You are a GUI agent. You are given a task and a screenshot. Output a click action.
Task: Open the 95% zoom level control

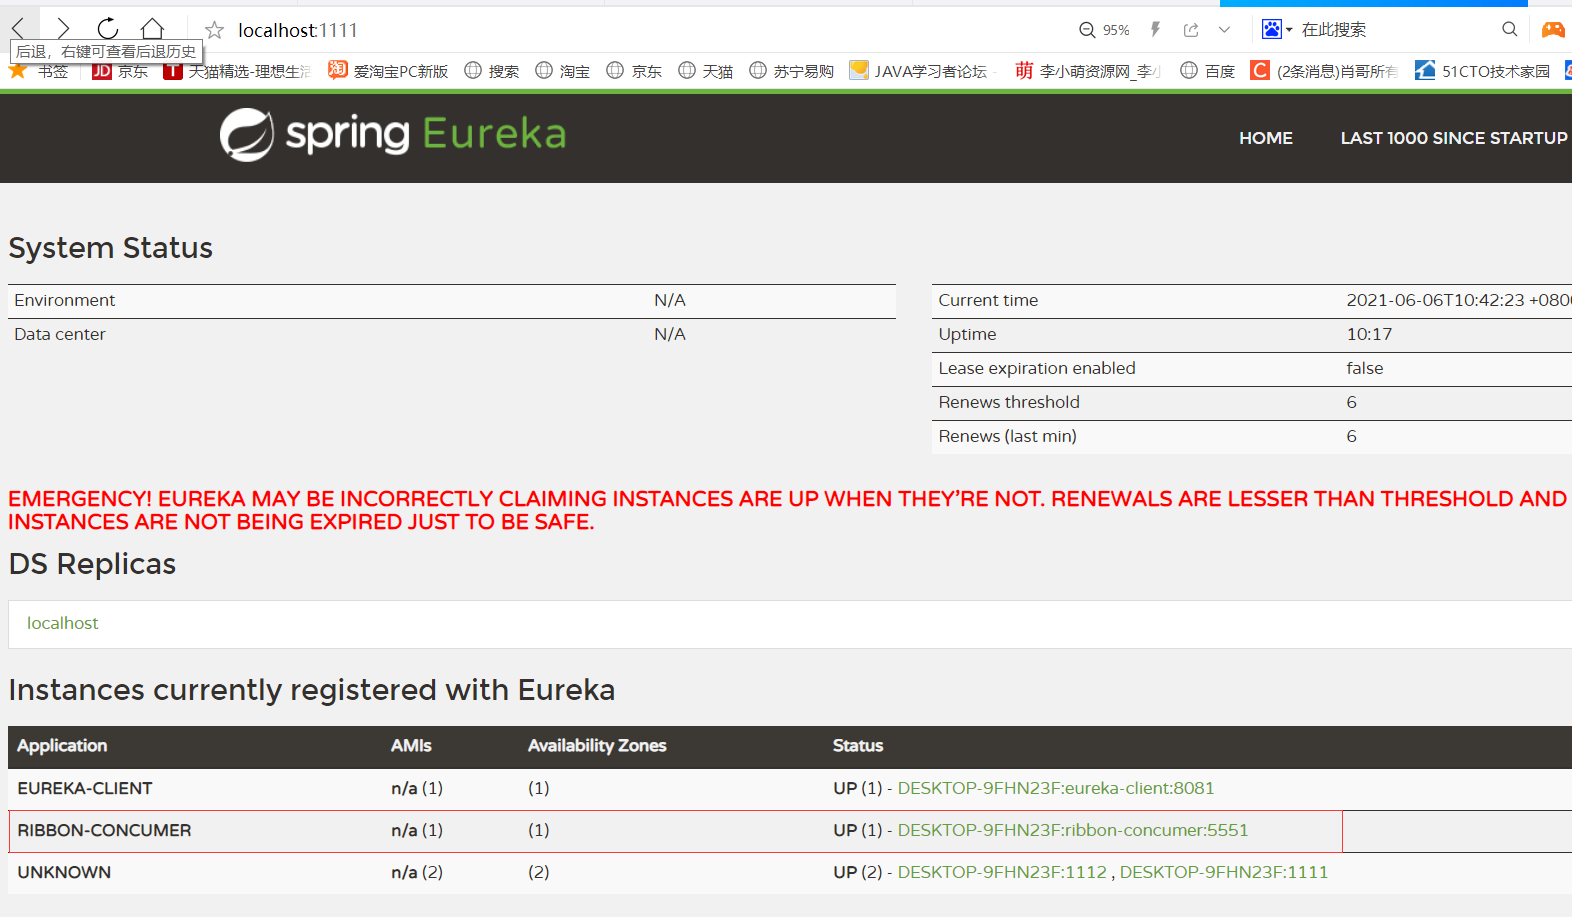click(1104, 30)
